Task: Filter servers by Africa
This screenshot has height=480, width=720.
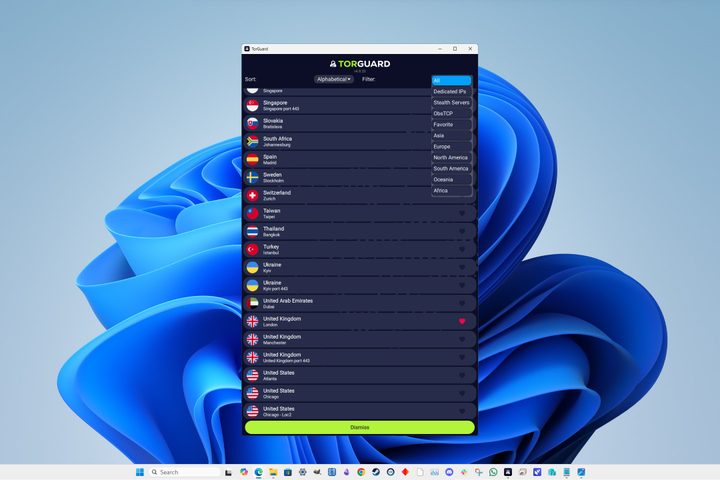Action: coord(452,191)
